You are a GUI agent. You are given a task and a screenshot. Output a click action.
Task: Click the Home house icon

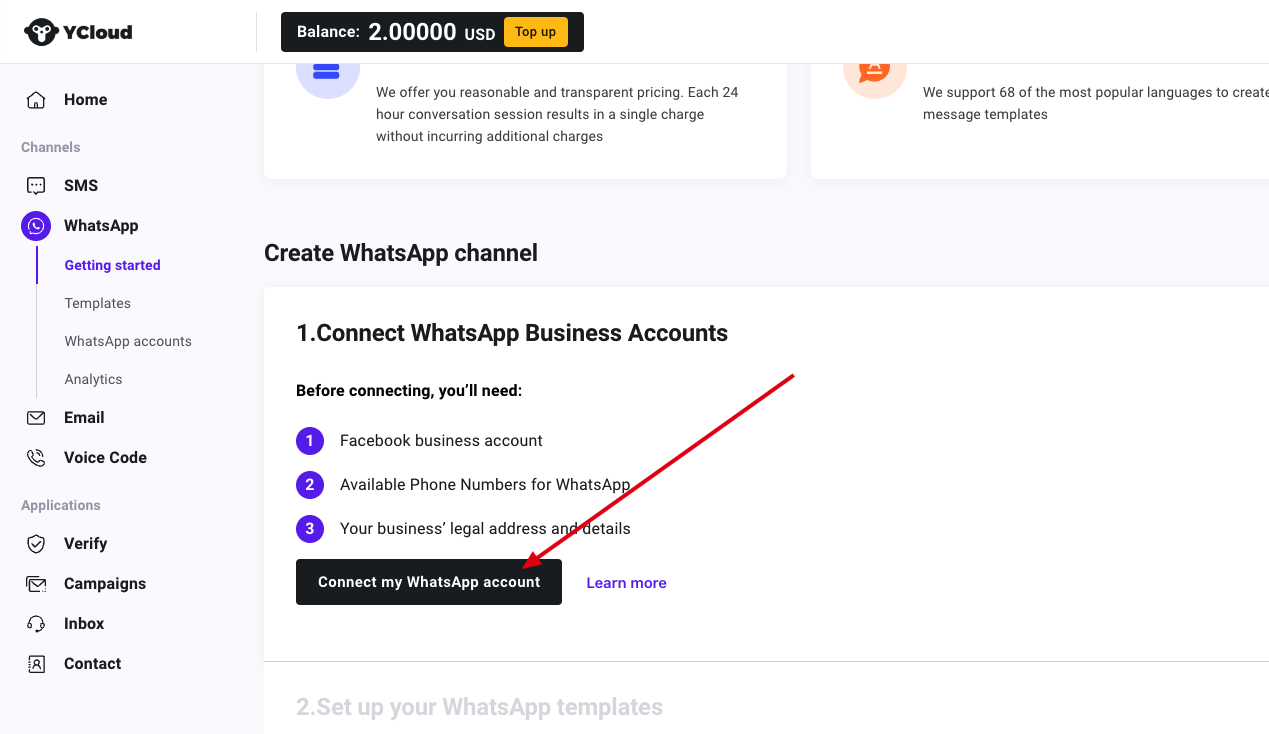[x=36, y=100]
